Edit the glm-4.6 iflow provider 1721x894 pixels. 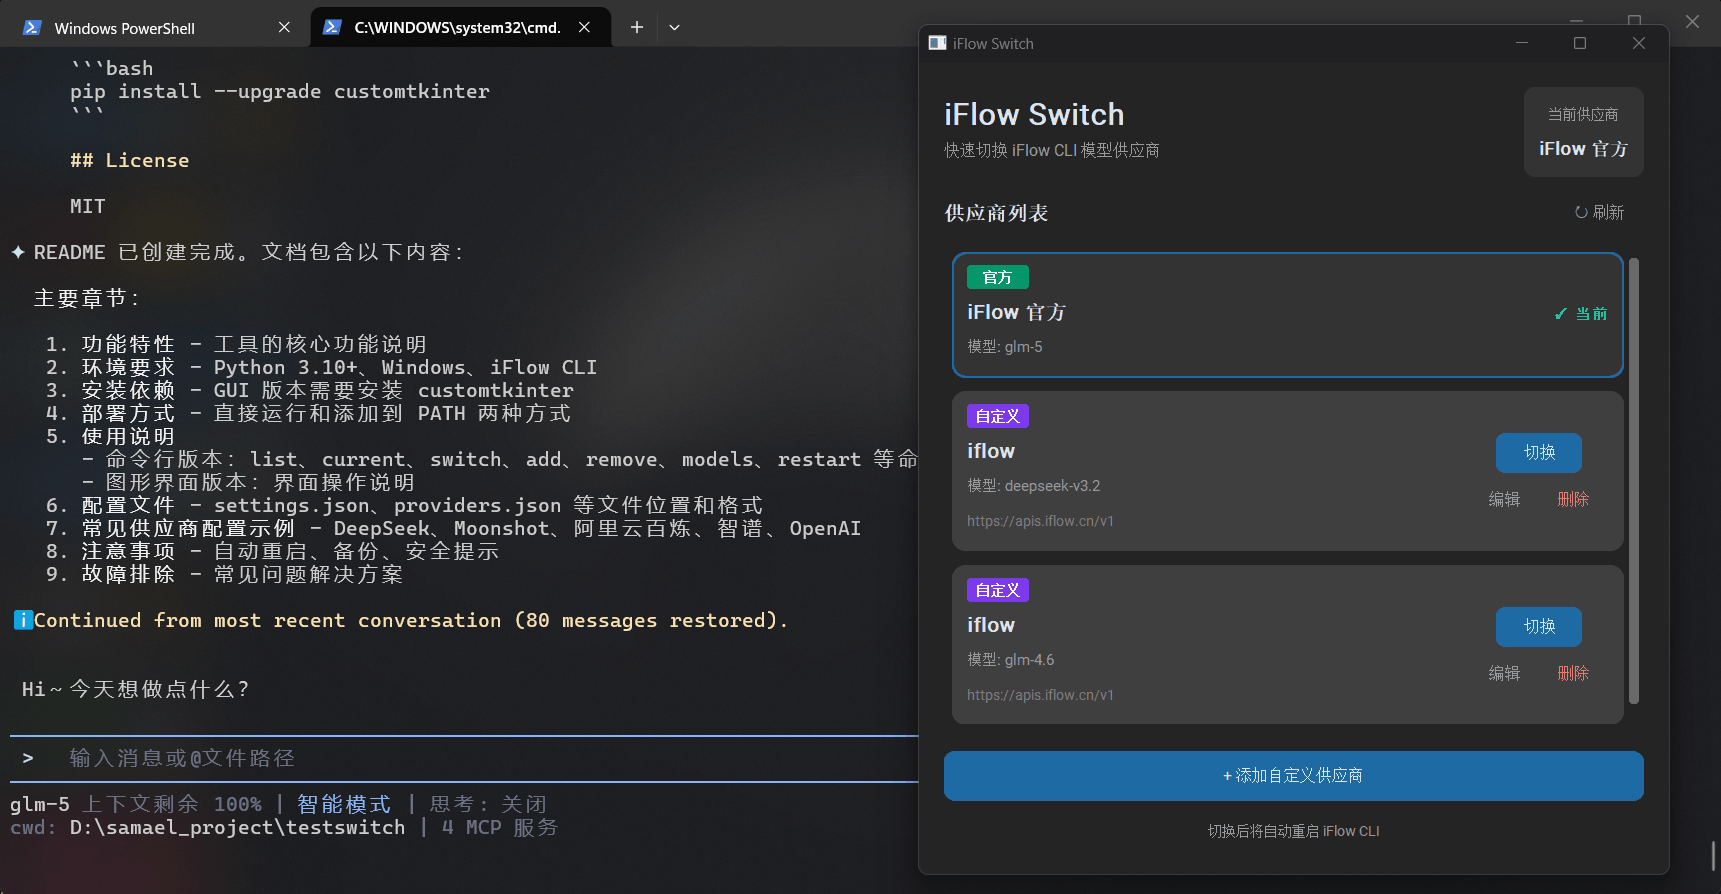click(x=1504, y=673)
